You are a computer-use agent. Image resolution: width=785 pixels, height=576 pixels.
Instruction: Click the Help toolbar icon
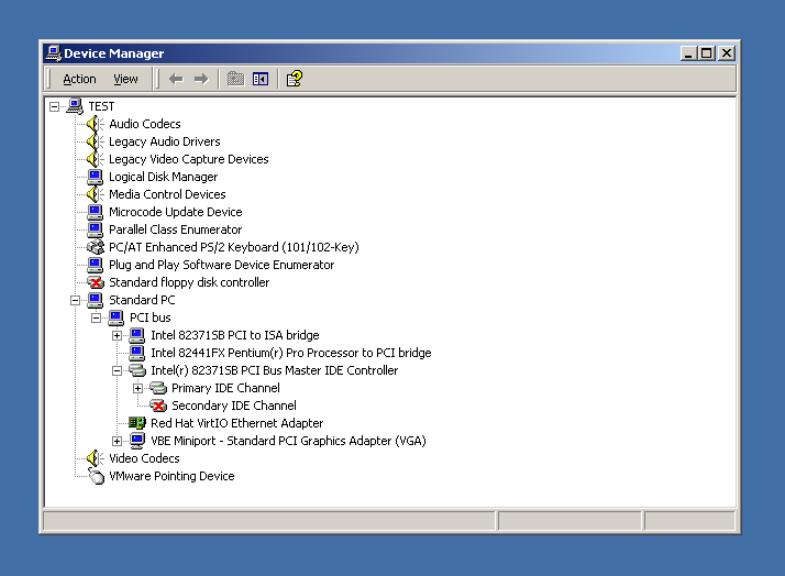(294, 79)
